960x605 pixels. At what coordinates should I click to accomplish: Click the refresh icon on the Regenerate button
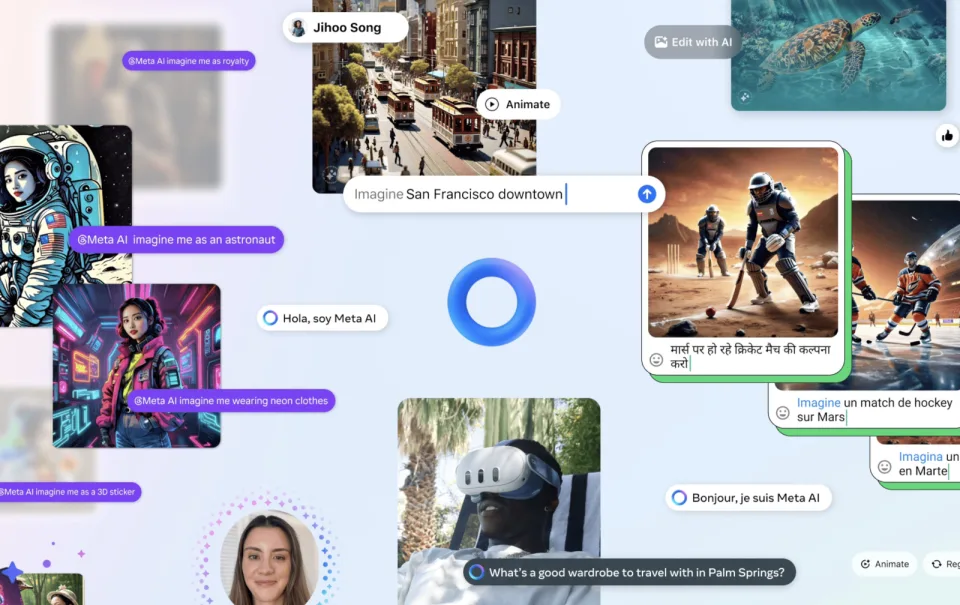tap(937, 564)
